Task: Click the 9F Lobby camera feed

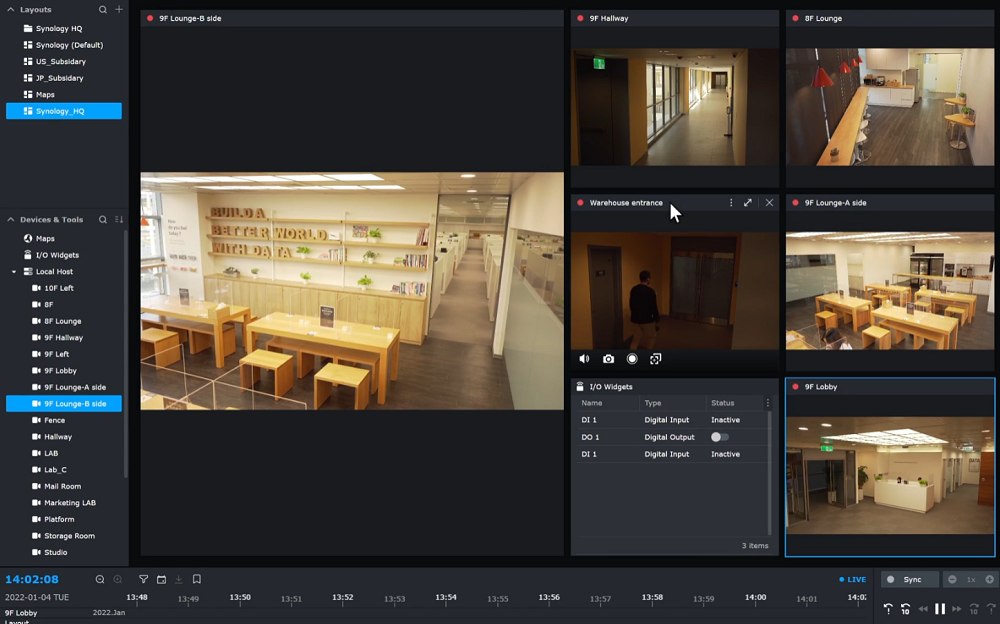Action: [x=890, y=475]
